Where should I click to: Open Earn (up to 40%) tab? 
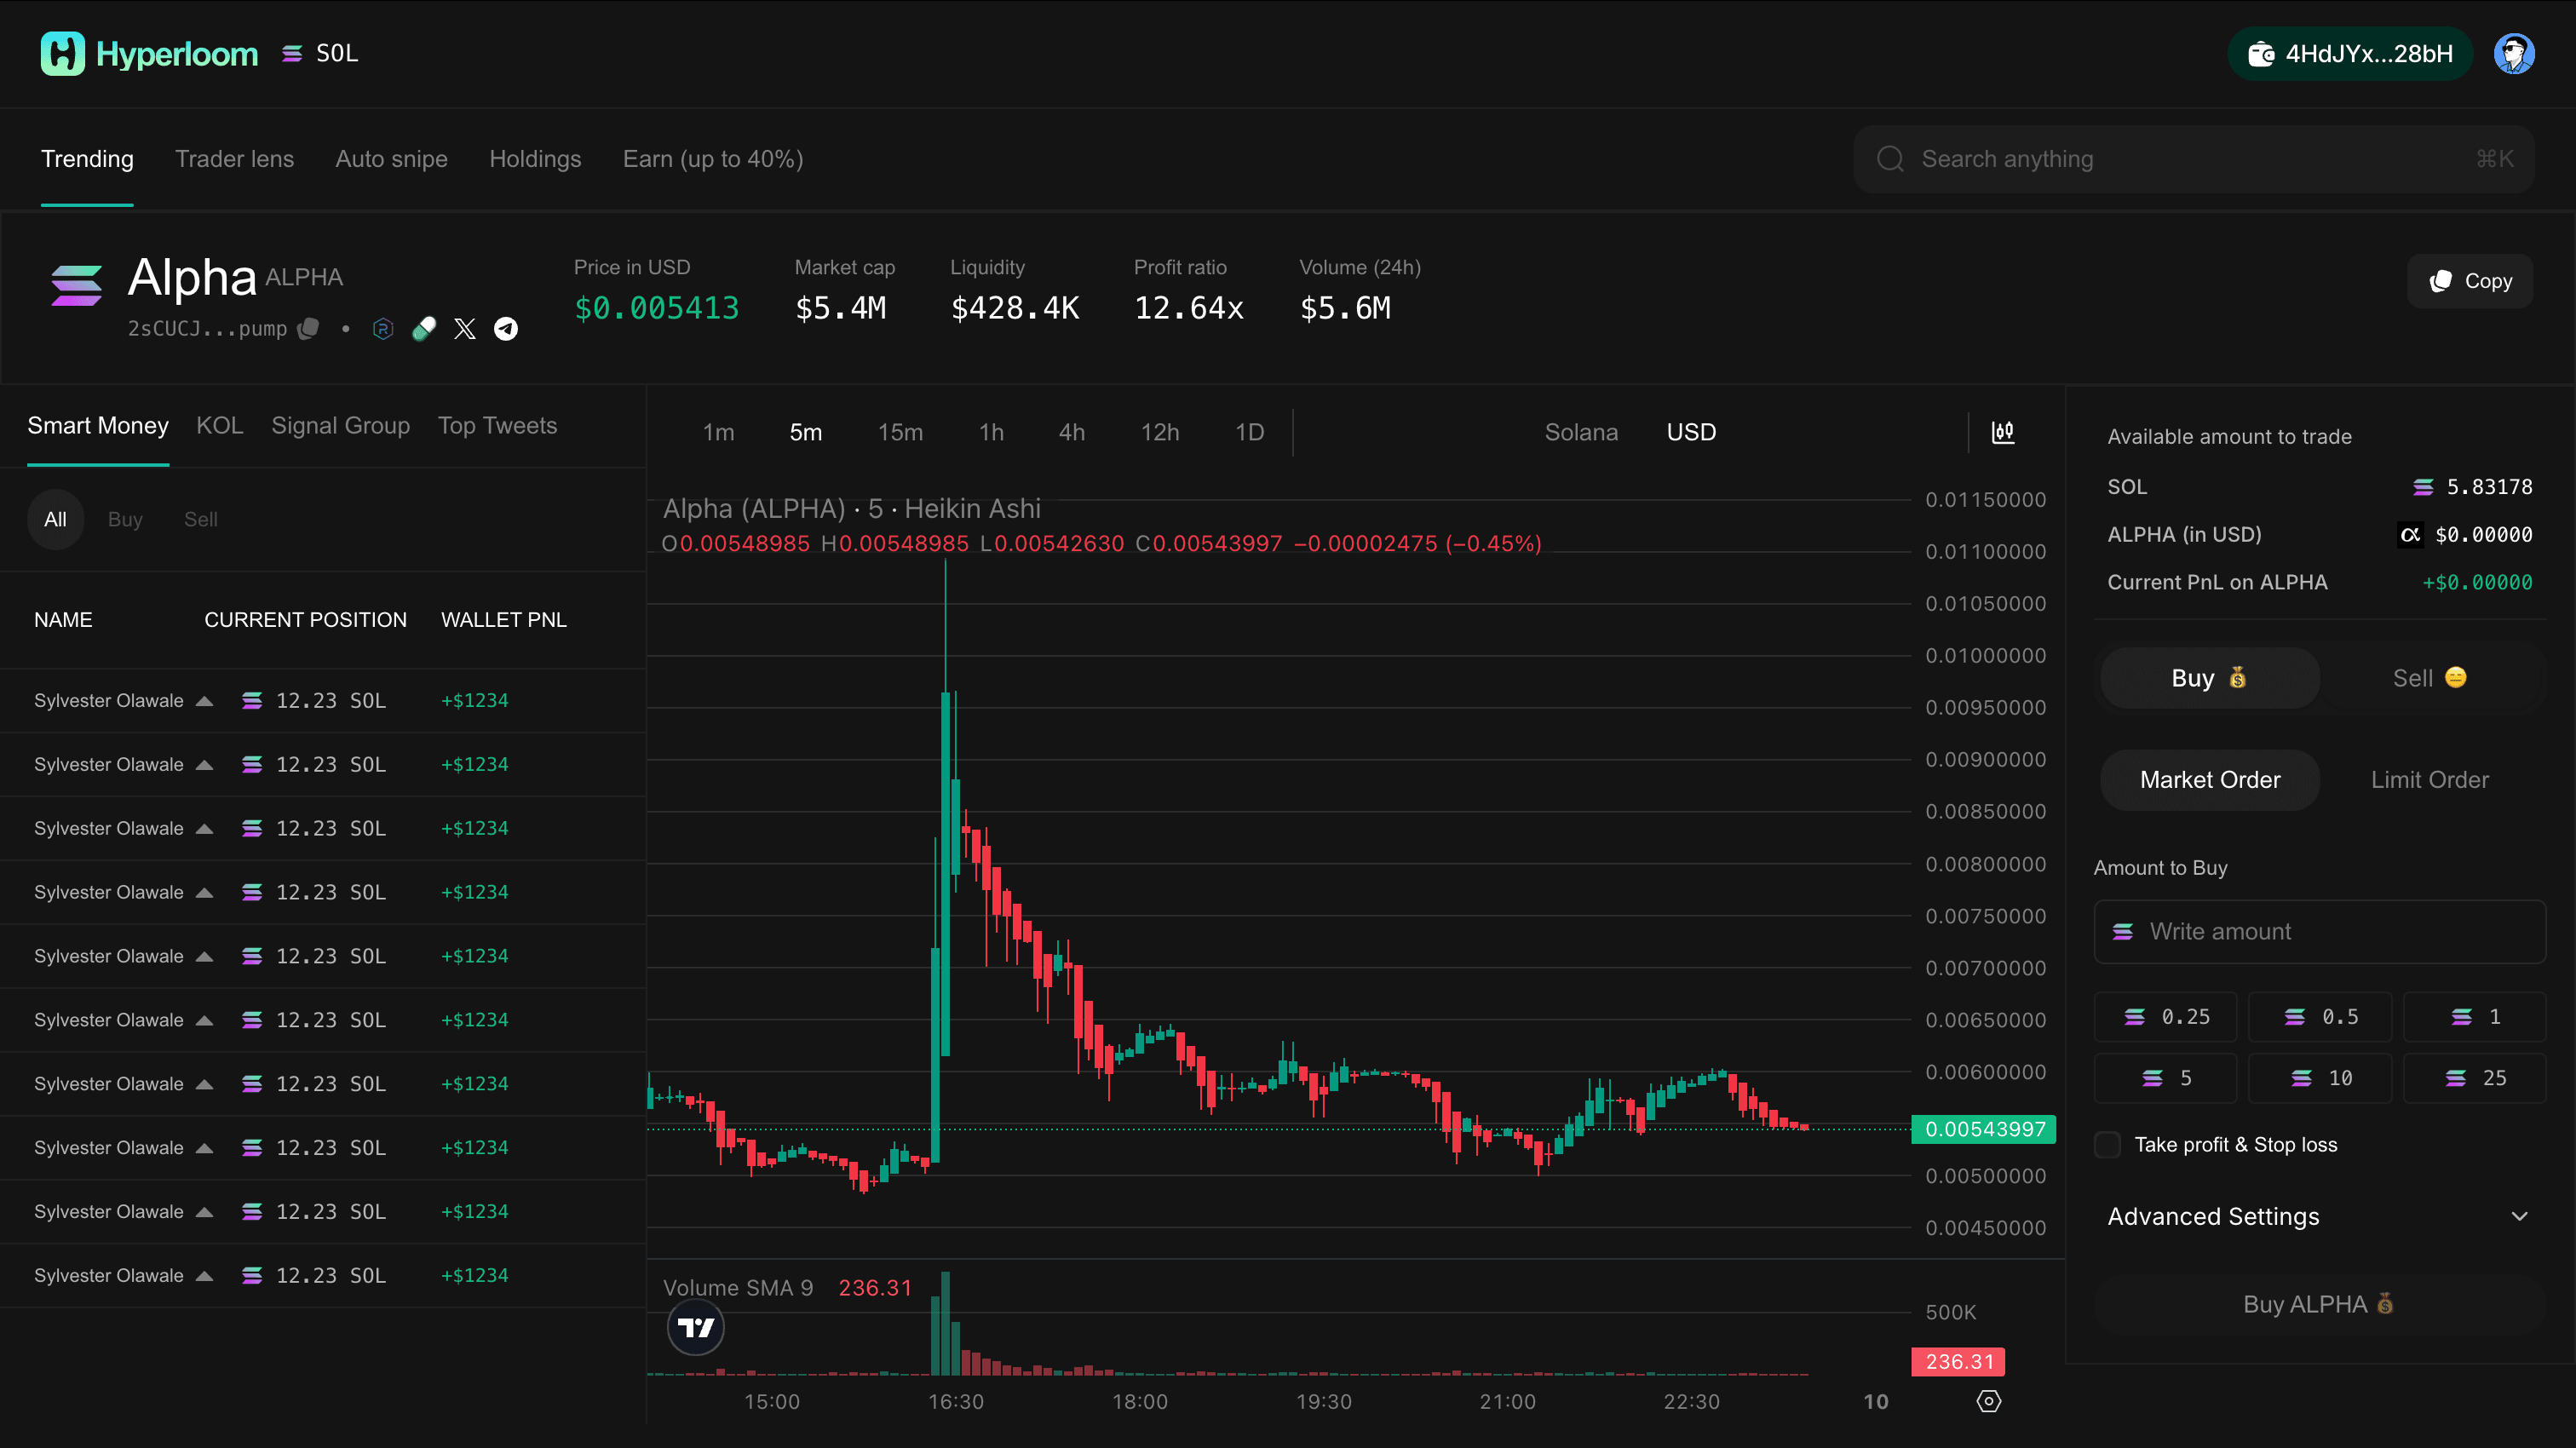(x=713, y=159)
